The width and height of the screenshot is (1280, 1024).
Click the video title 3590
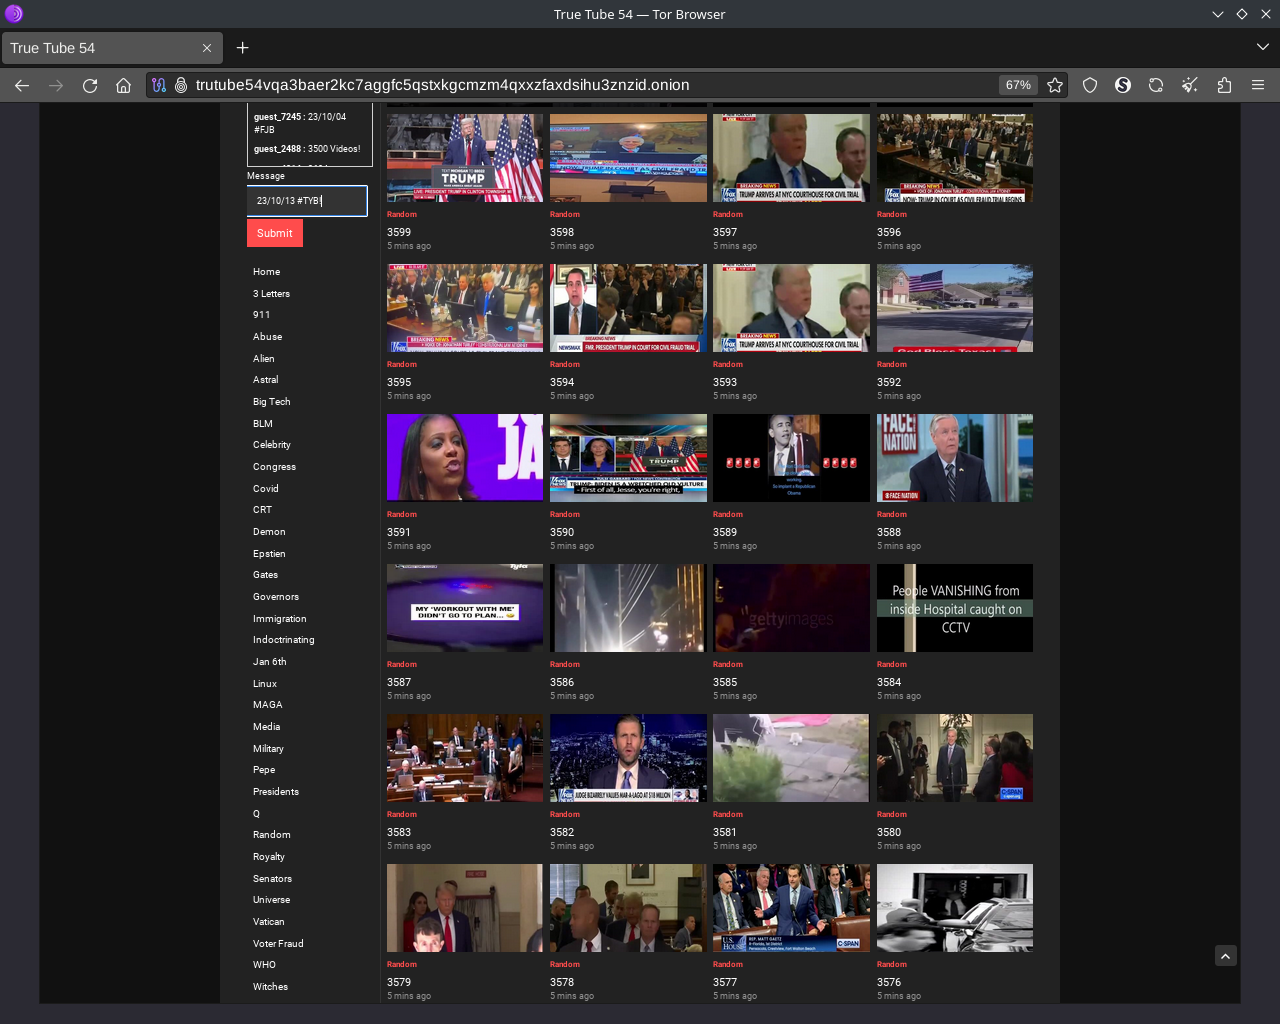coord(562,532)
